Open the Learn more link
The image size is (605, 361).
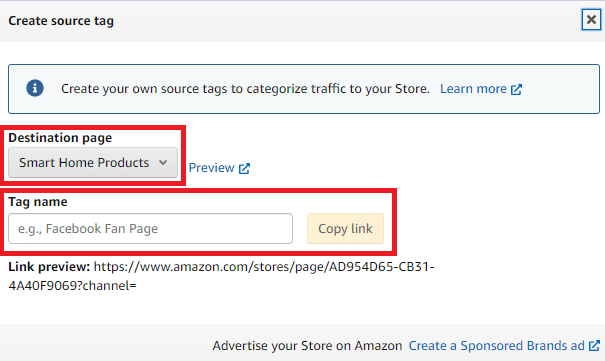[x=473, y=89]
